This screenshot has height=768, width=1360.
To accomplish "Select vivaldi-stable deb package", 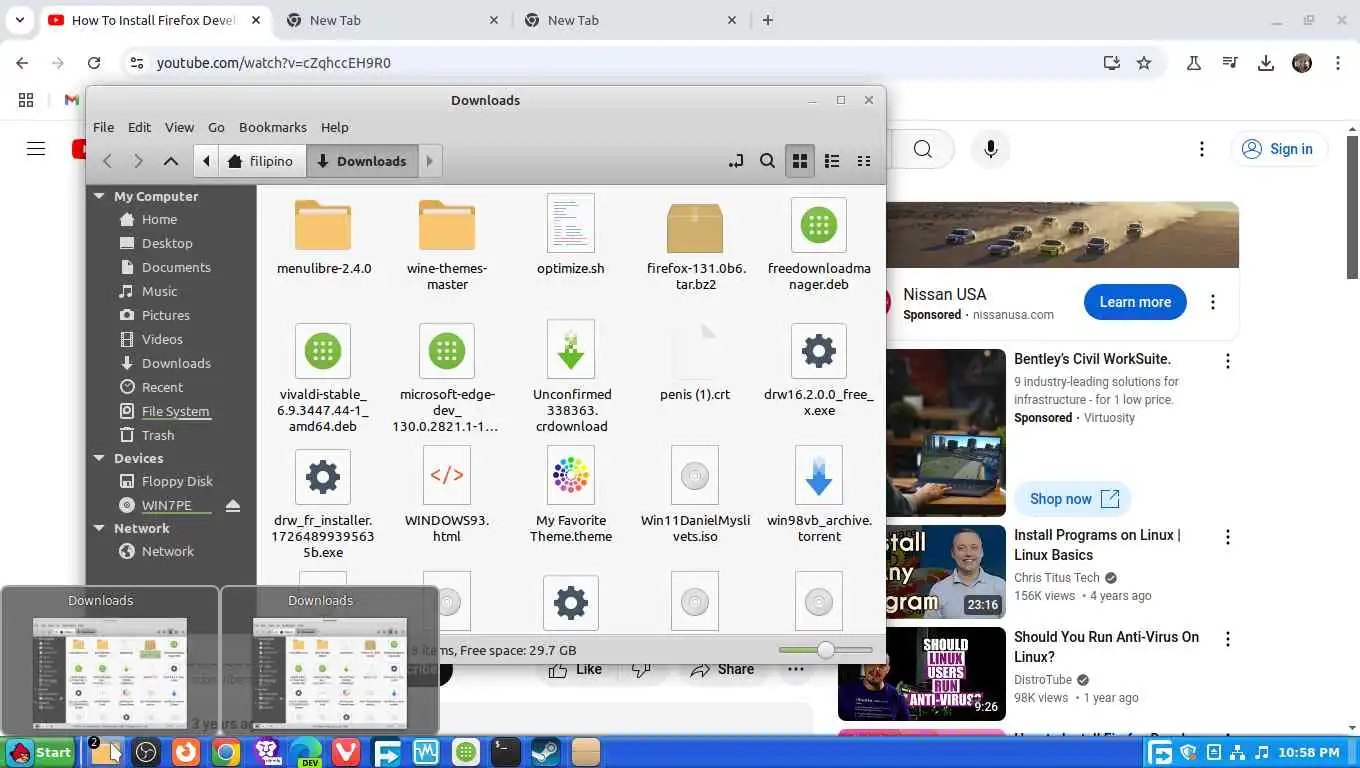I will 322,378.
